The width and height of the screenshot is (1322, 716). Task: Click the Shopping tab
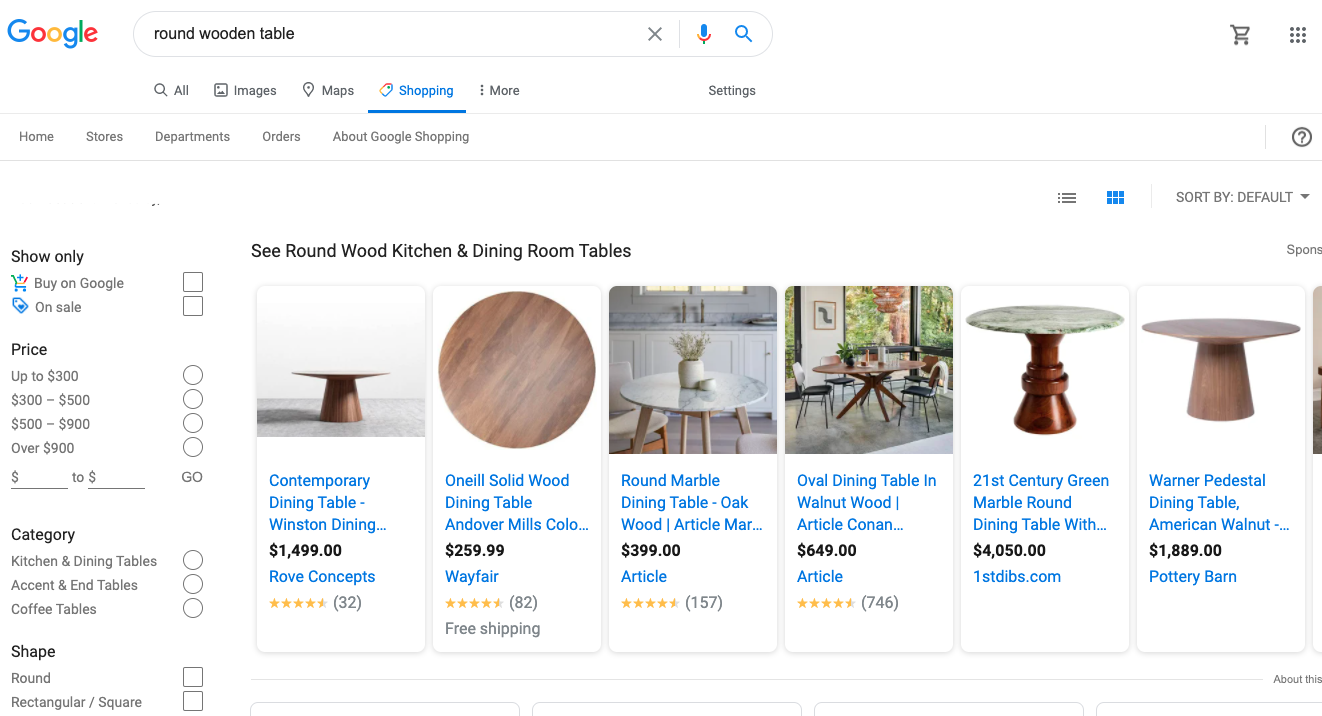416,90
